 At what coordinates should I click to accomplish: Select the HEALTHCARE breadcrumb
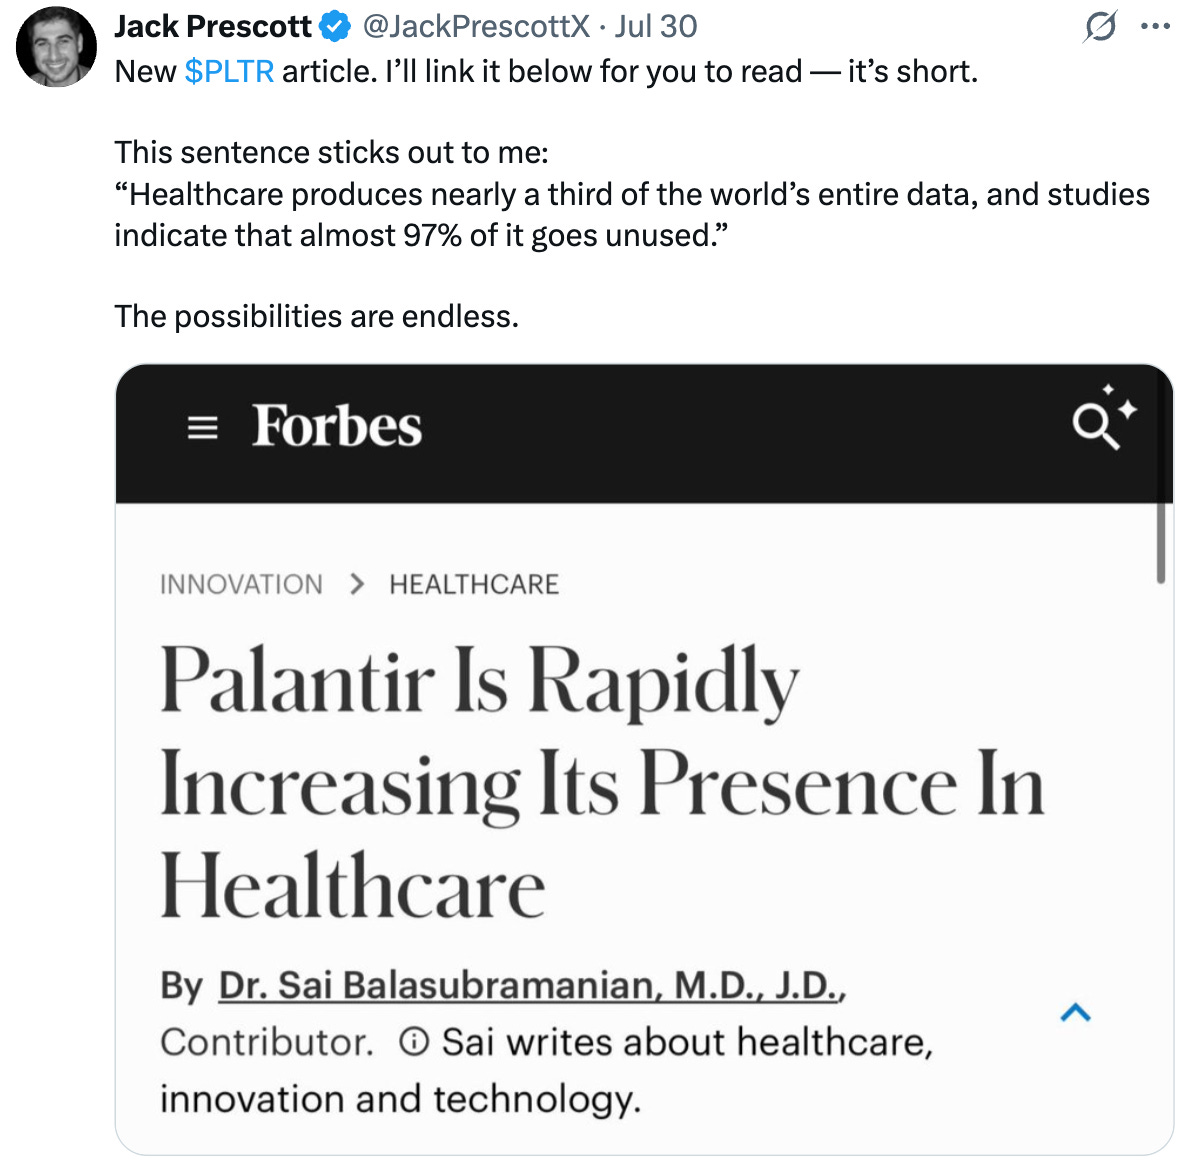[x=474, y=584]
